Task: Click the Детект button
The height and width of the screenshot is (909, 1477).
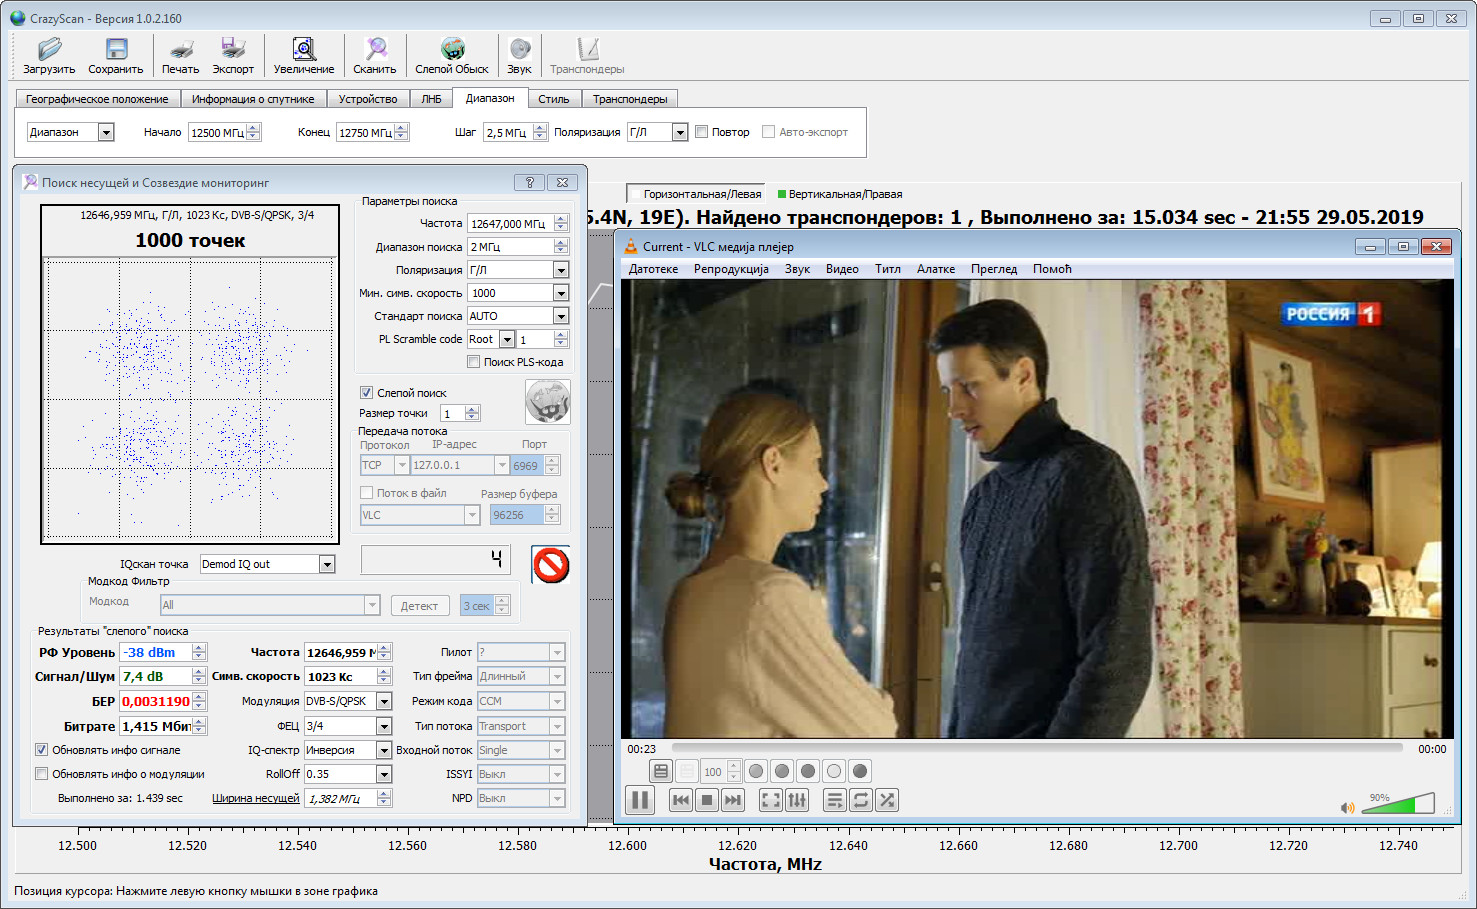Action: pyautogui.click(x=419, y=606)
